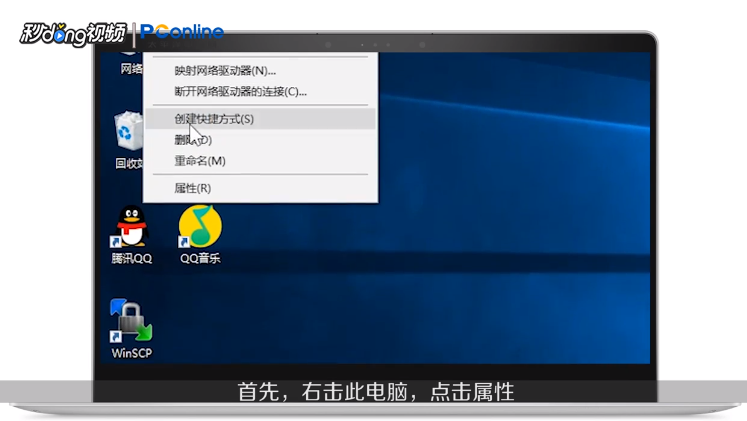Pick 删除(D) from the context menu
This screenshot has width=747, height=421.
click(x=260, y=140)
